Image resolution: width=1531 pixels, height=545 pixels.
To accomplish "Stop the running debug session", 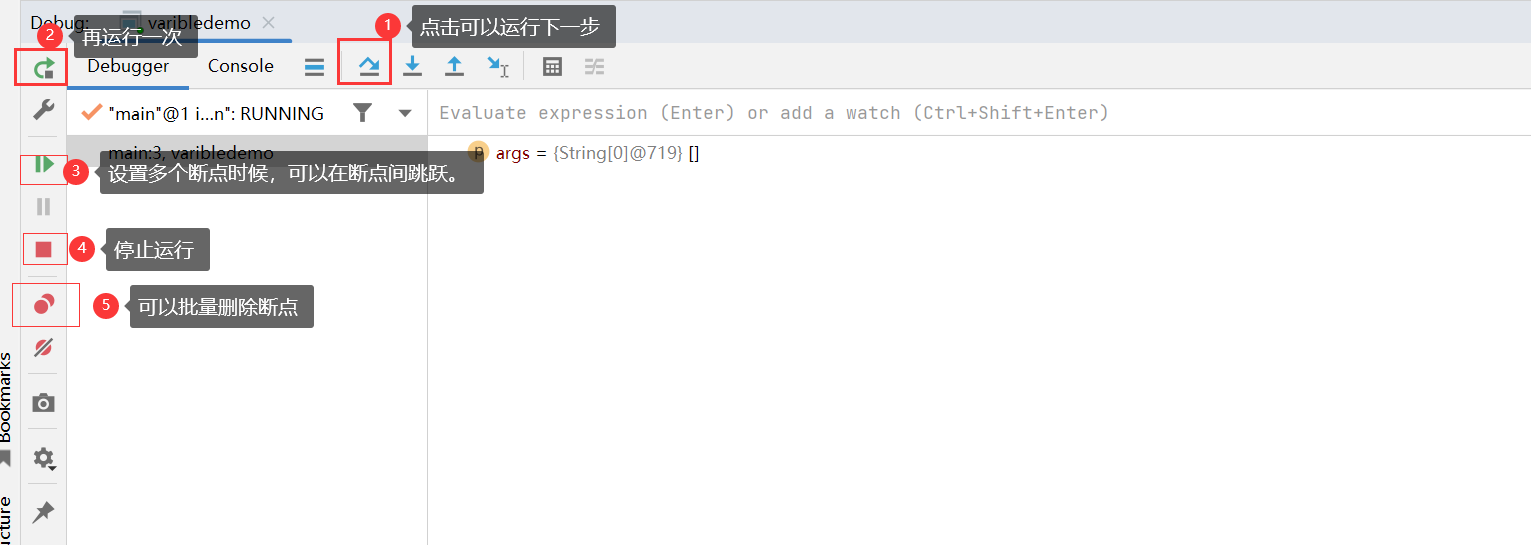I will pos(43,249).
